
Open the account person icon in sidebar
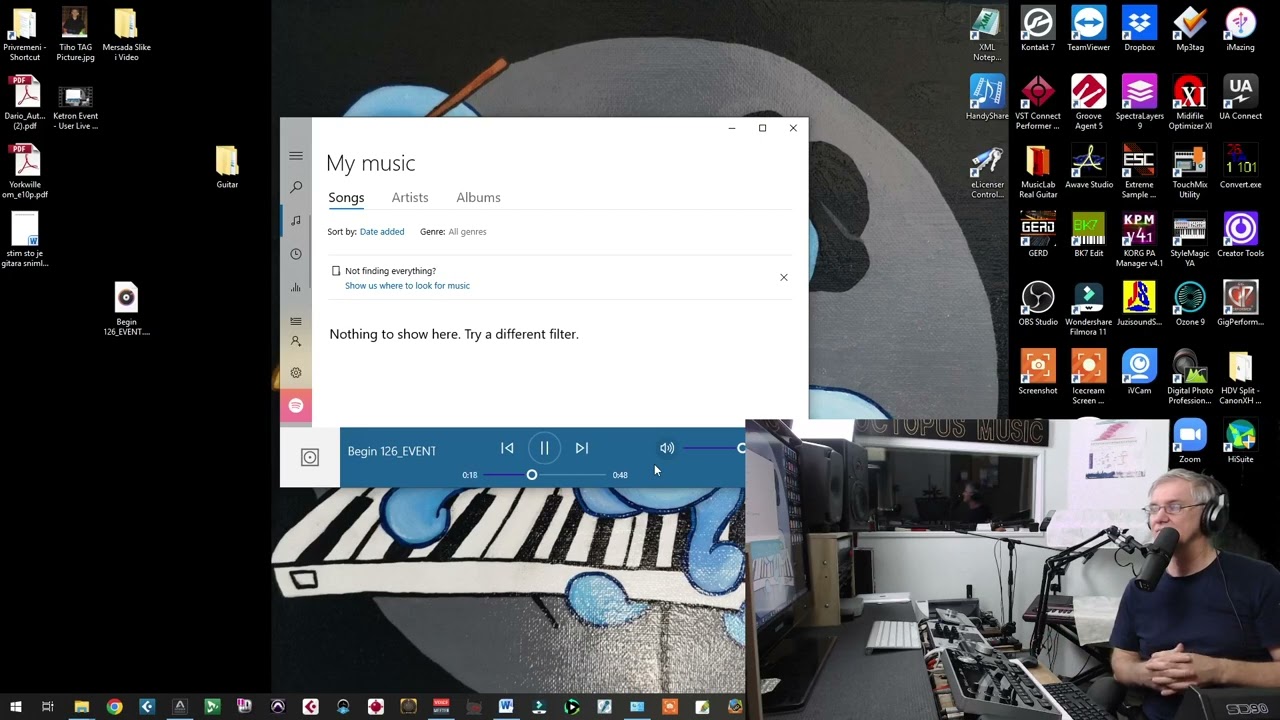296,341
